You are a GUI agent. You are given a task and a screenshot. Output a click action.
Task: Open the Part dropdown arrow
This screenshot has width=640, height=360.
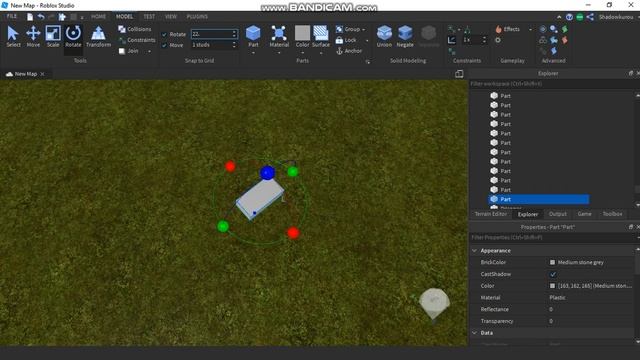click(x=253, y=53)
